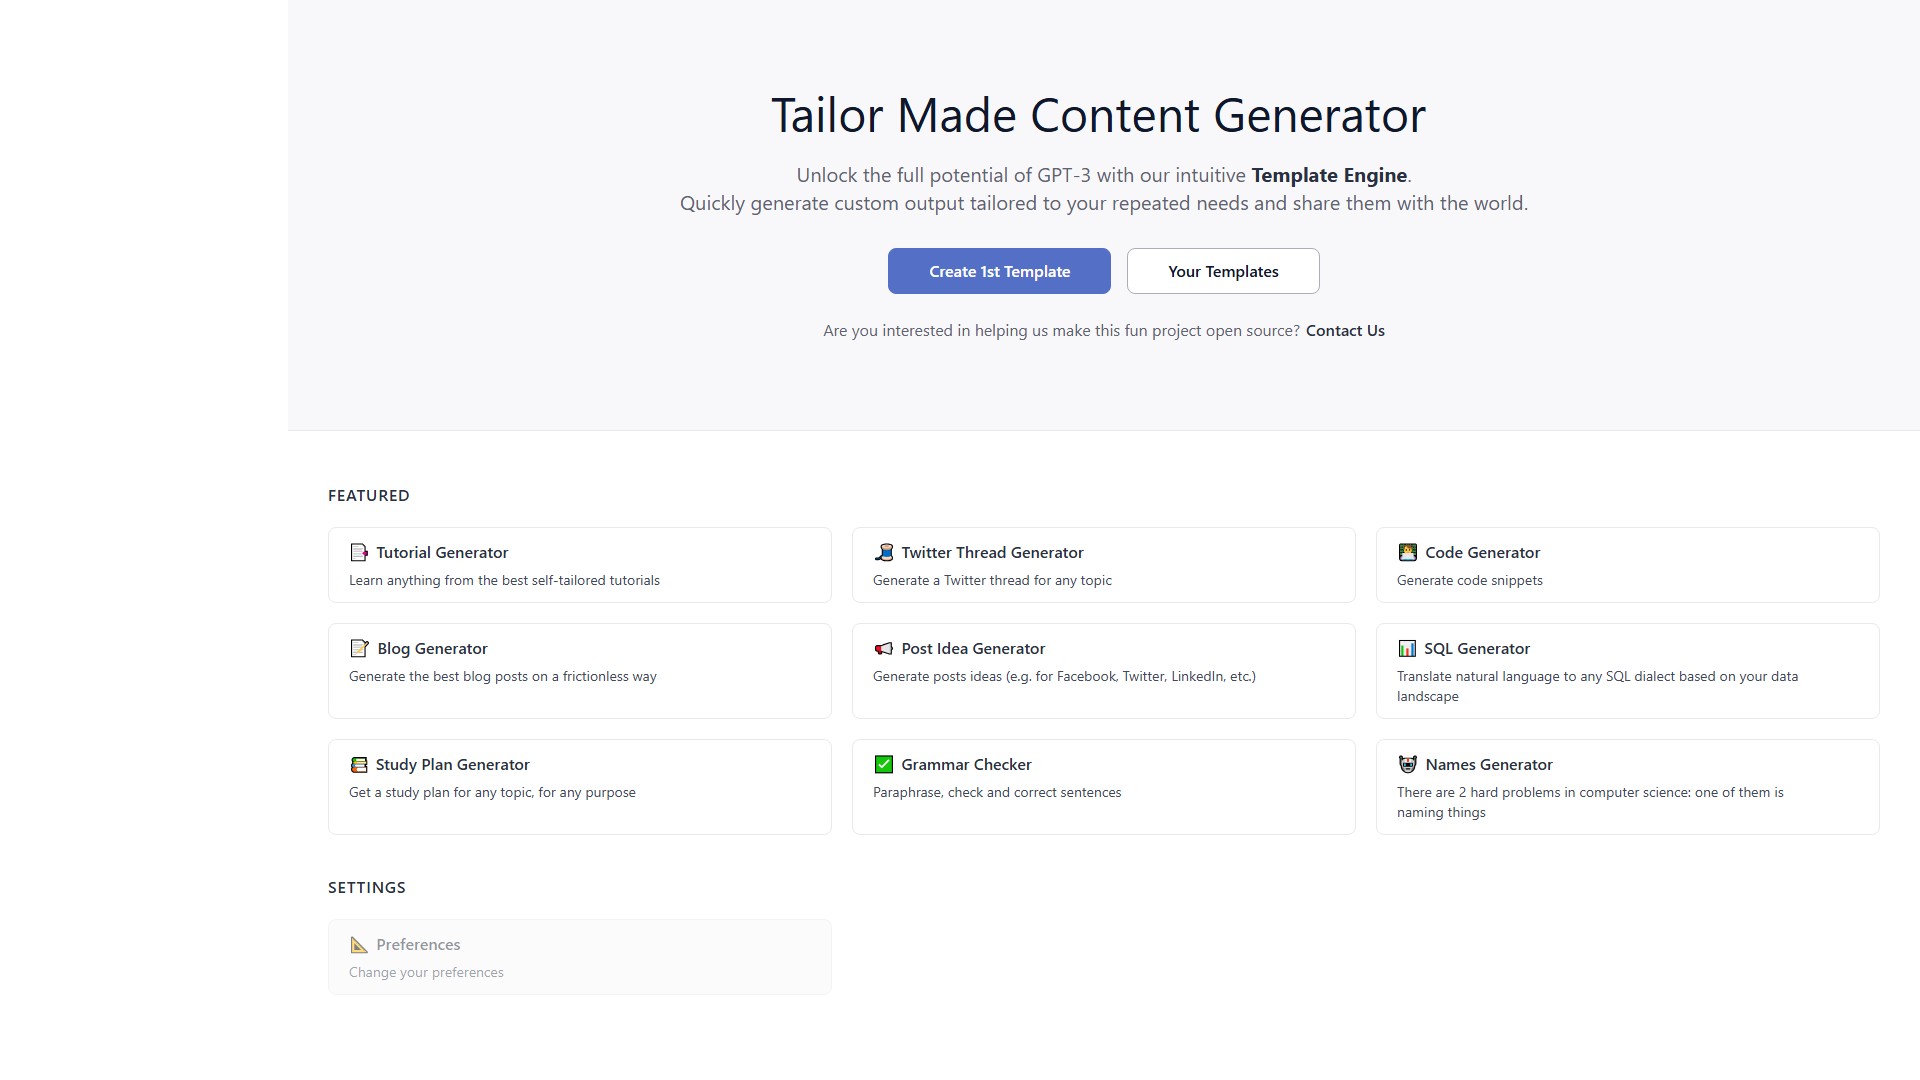1920x1080 pixels.
Task: Open the Tutorial Generator card
Action: (x=580, y=565)
